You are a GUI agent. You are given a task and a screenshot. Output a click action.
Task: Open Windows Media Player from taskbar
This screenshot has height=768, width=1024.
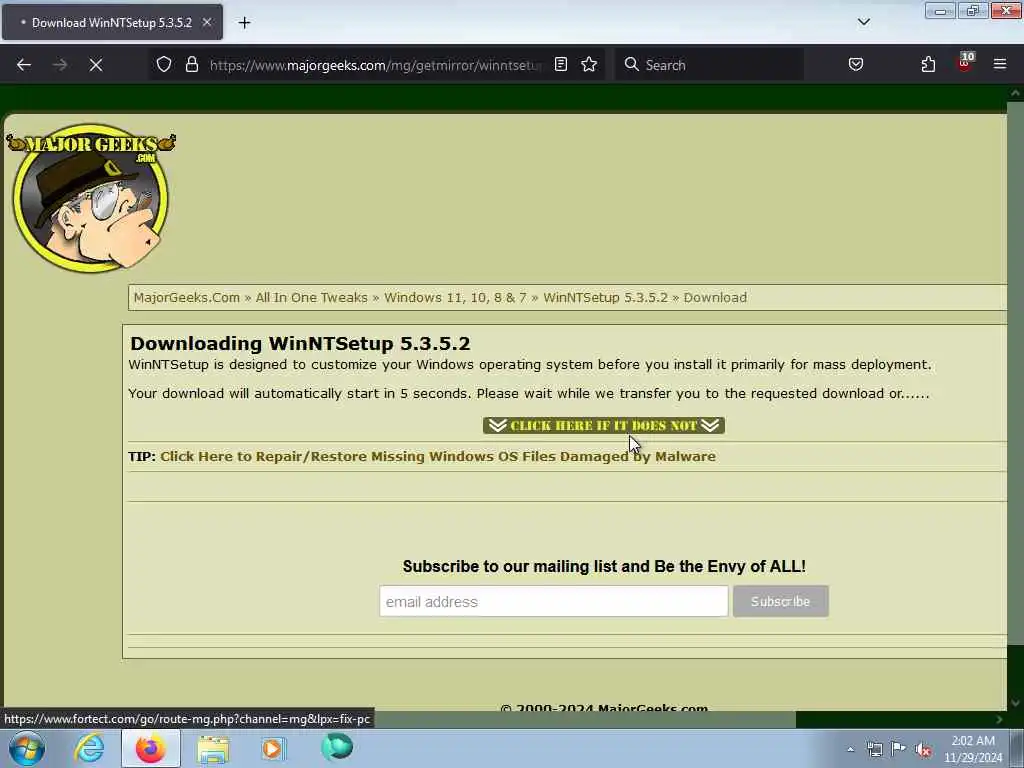pyautogui.click(x=273, y=749)
